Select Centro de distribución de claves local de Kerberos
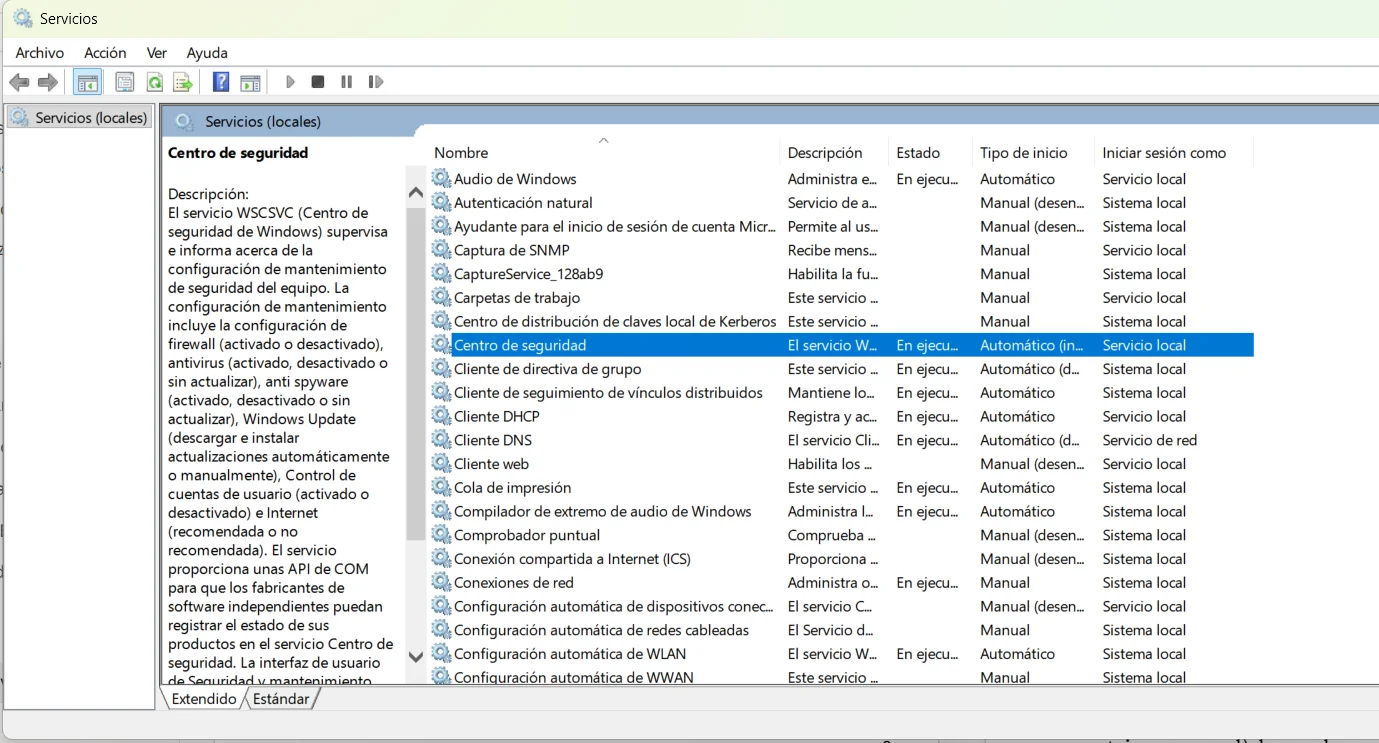The image size is (1379, 743). pos(615,321)
